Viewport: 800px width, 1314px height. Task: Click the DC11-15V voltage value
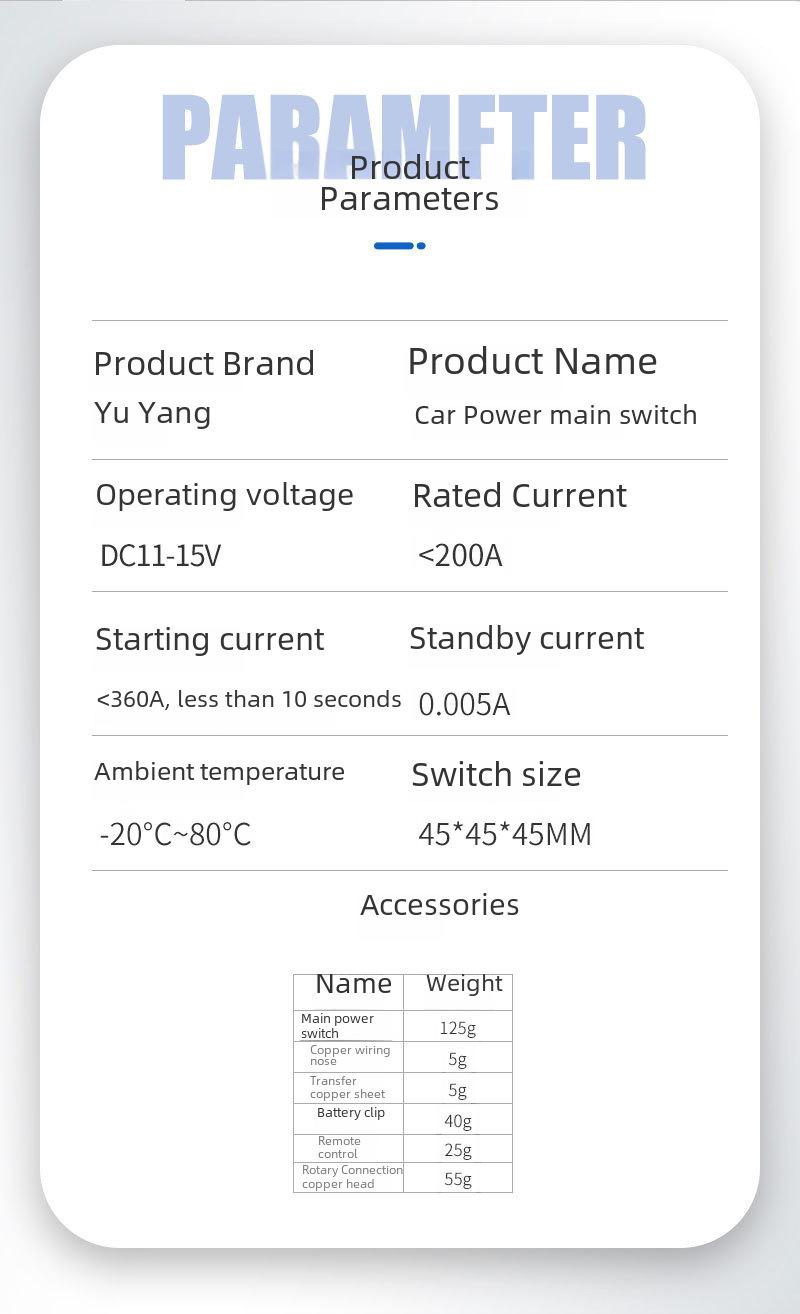pos(160,555)
